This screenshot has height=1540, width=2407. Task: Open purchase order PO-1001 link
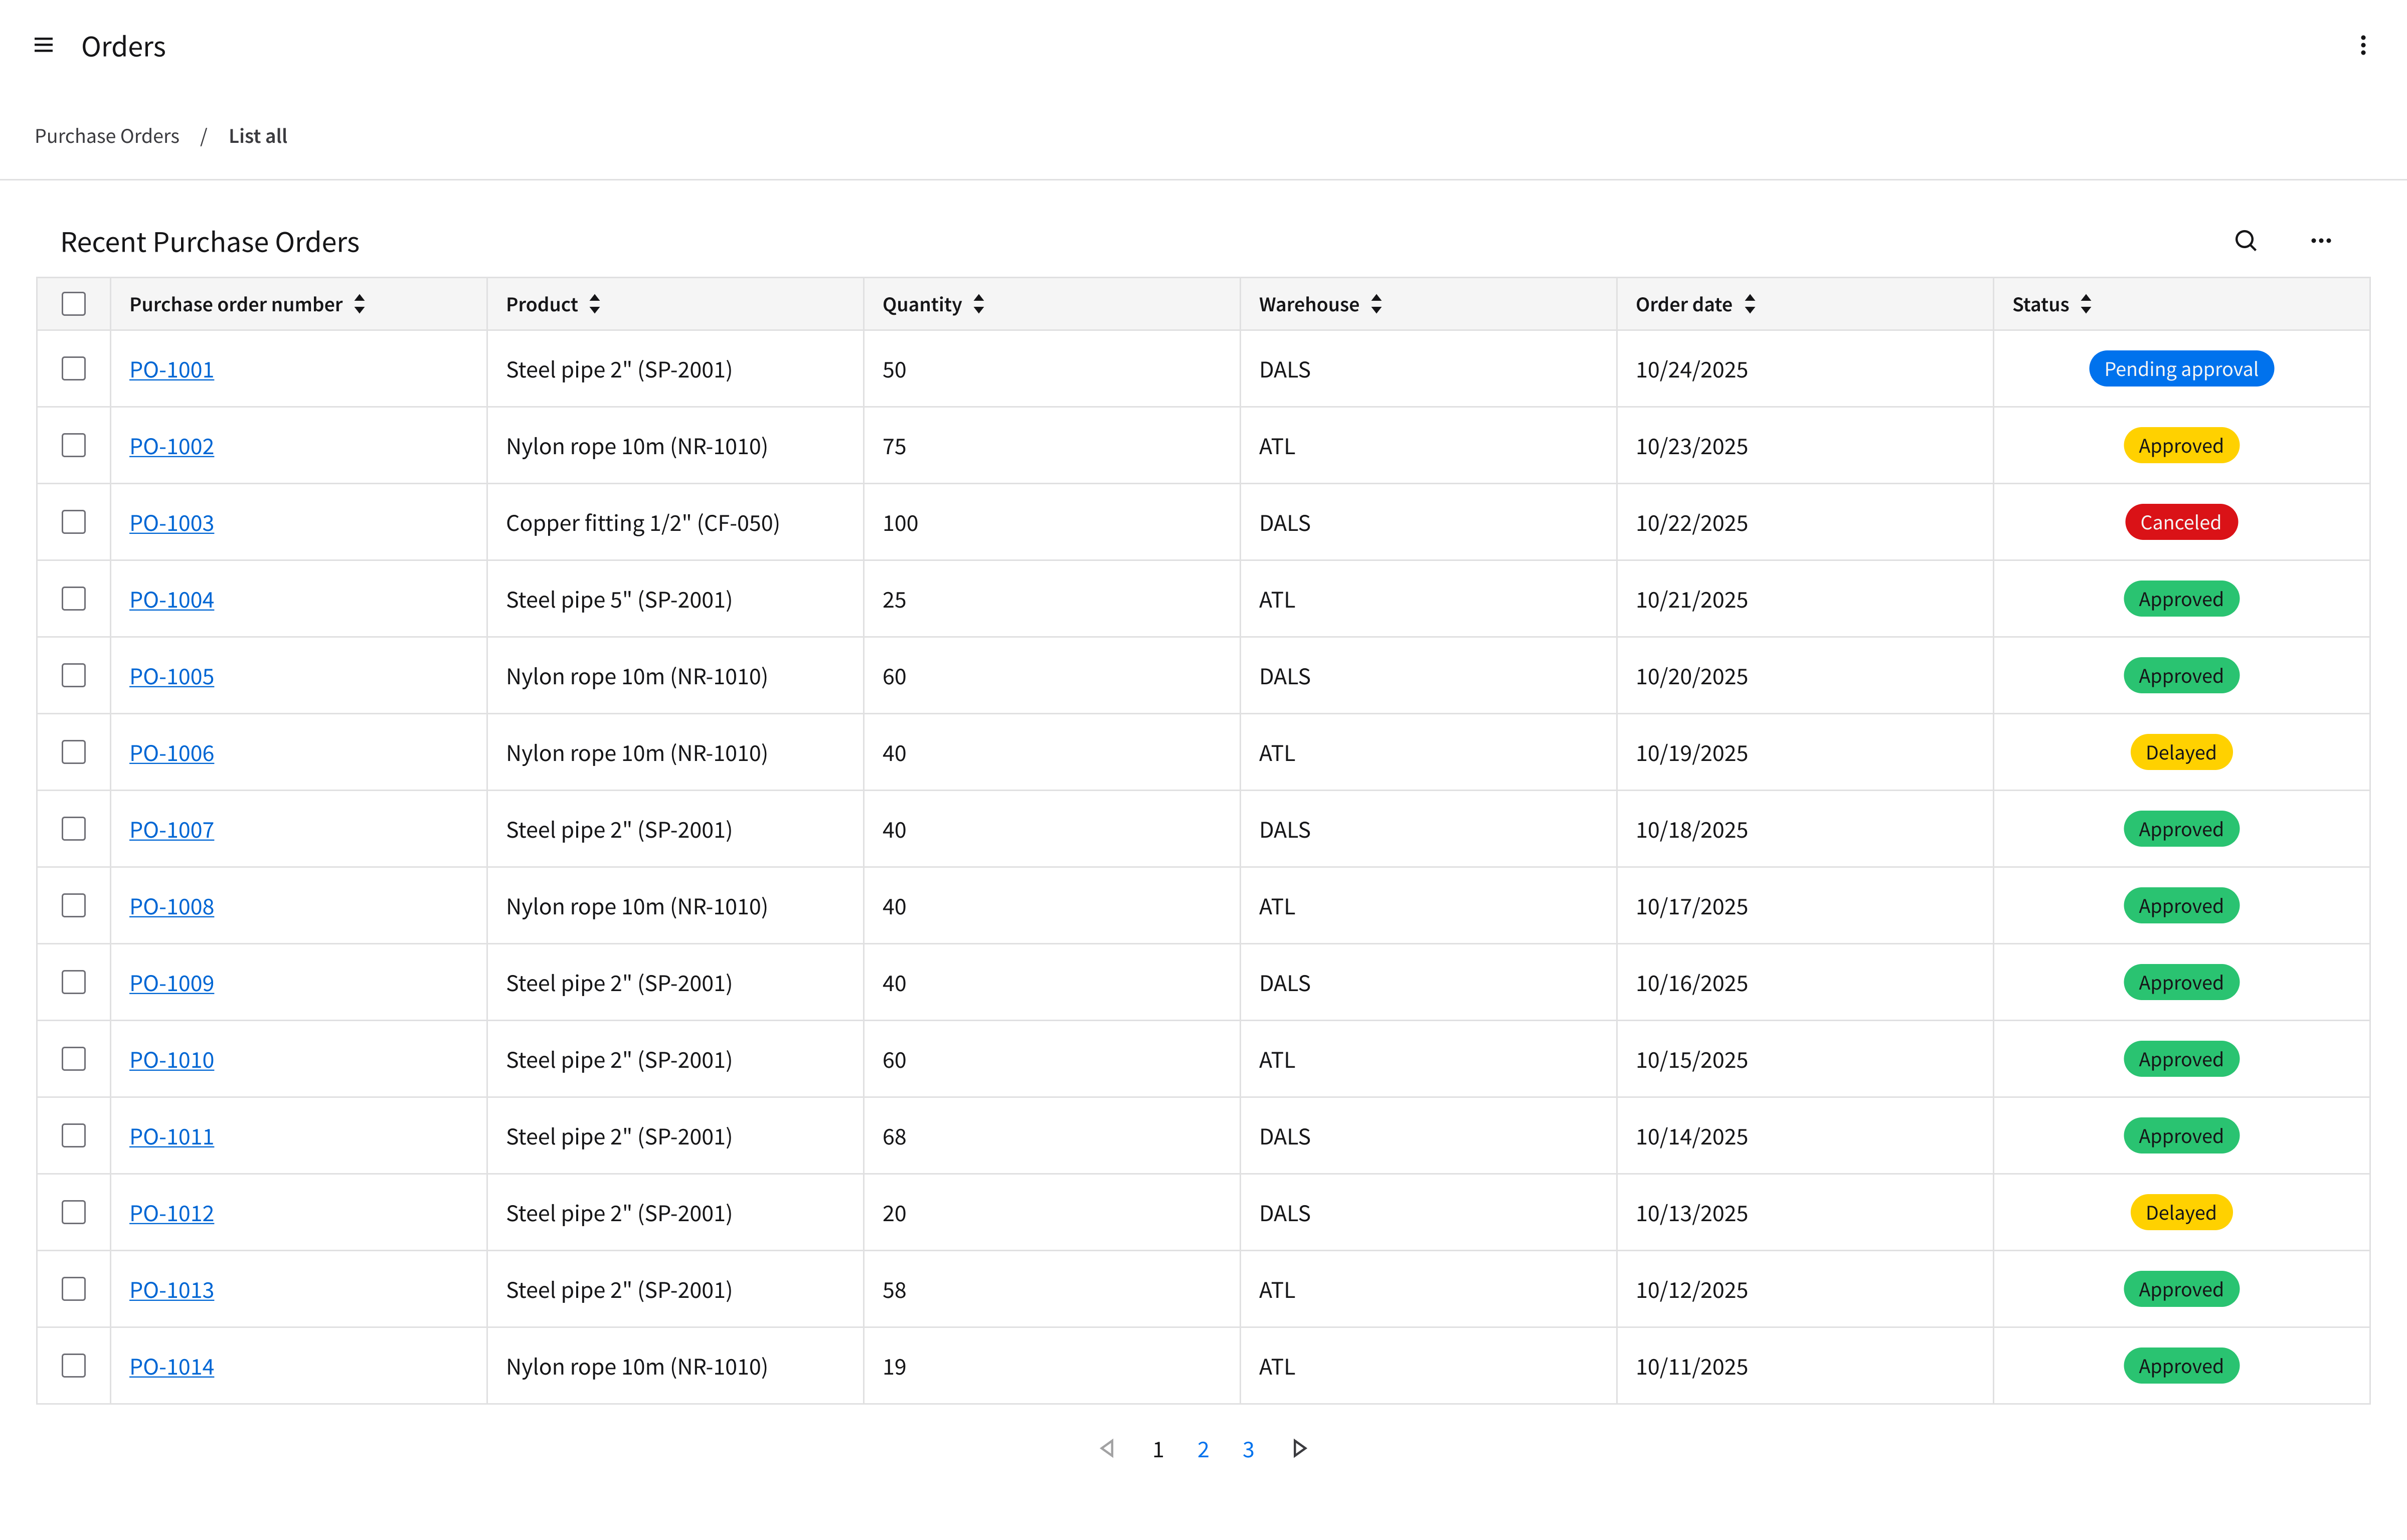(171, 369)
